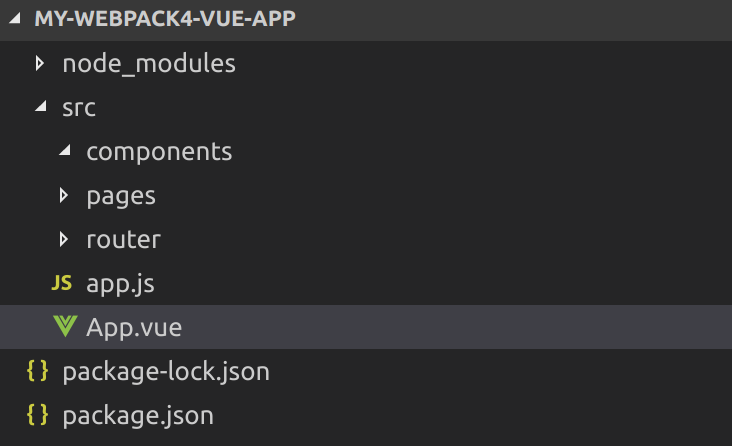
Task: Click the braces icon beside package-lock.json
Action: pos(37,371)
